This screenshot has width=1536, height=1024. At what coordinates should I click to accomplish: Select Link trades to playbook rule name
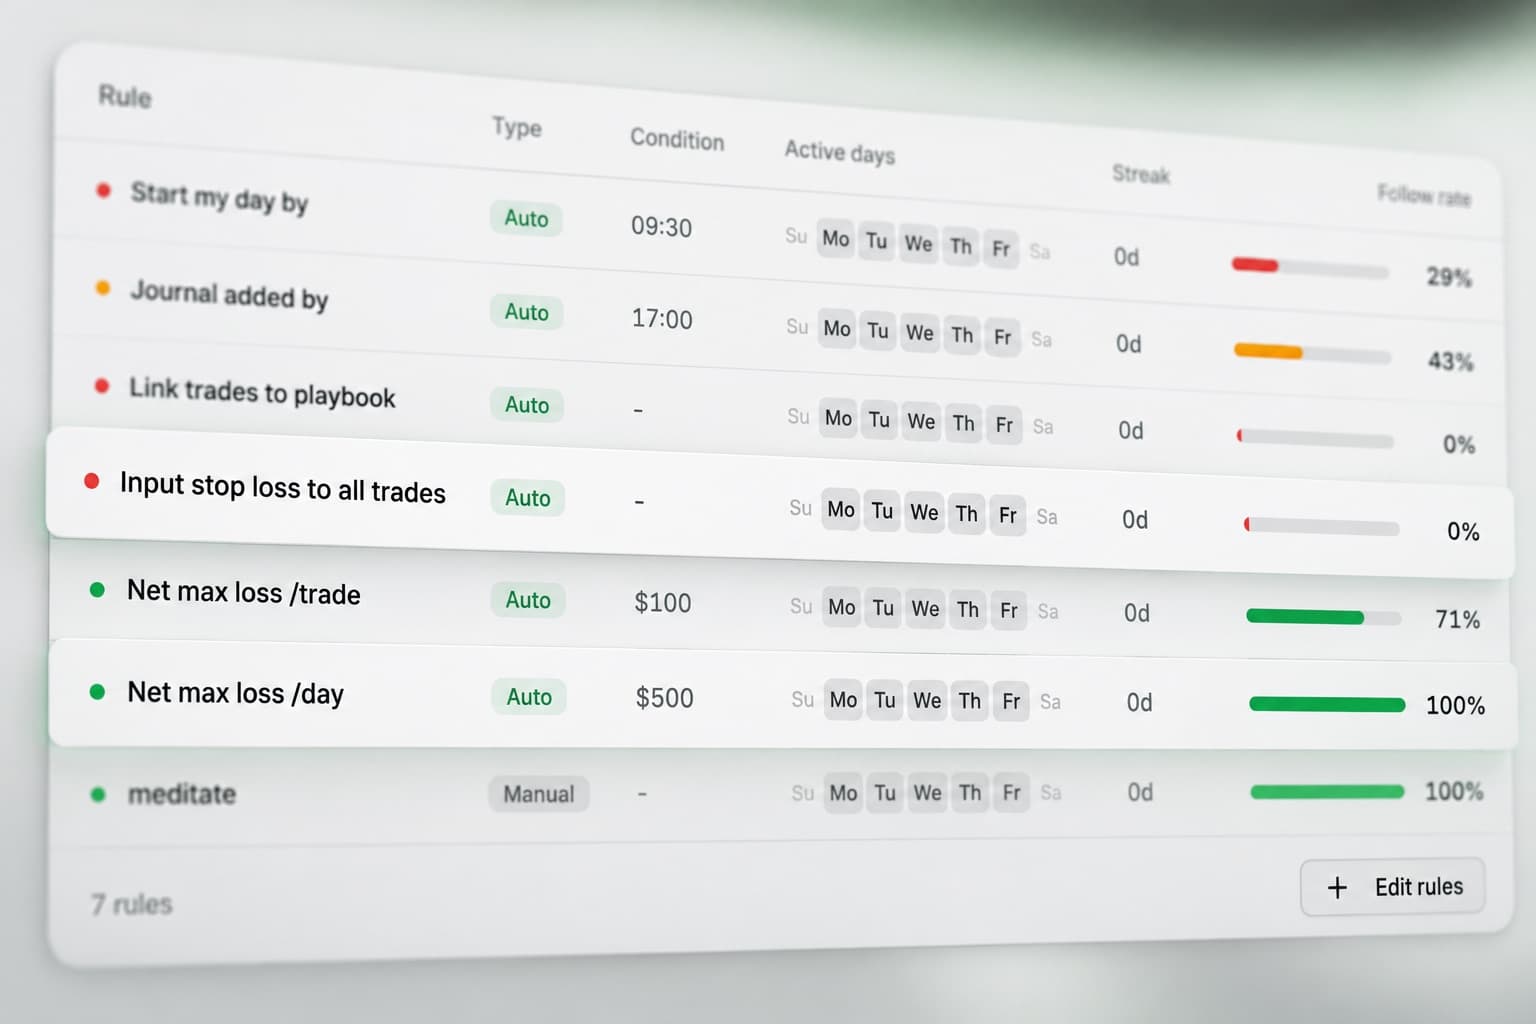point(262,393)
